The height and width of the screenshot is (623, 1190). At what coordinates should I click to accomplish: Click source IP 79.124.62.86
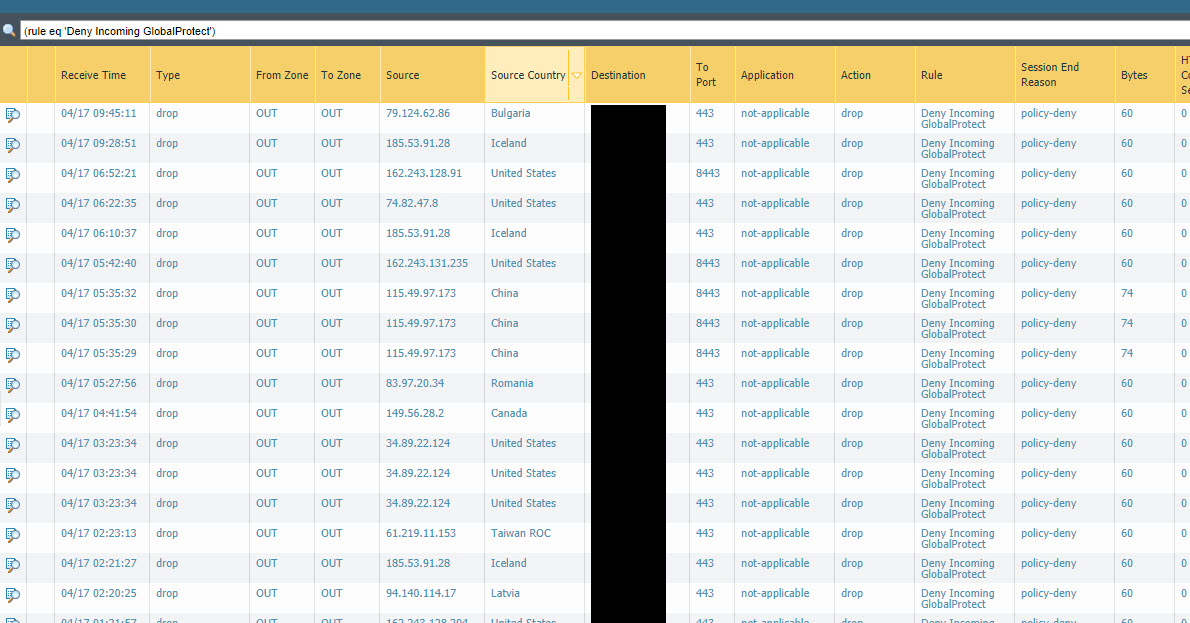[417, 113]
